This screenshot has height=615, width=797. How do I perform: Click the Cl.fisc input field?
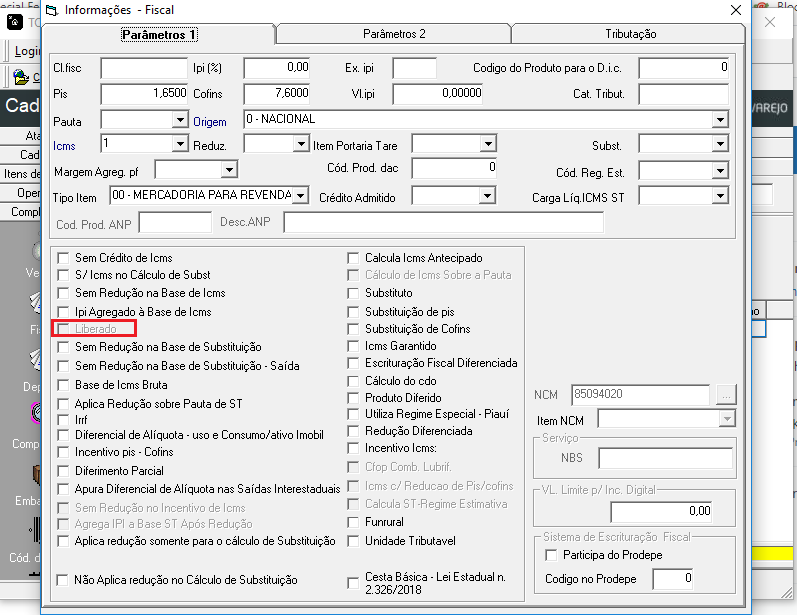(x=144, y=68)
